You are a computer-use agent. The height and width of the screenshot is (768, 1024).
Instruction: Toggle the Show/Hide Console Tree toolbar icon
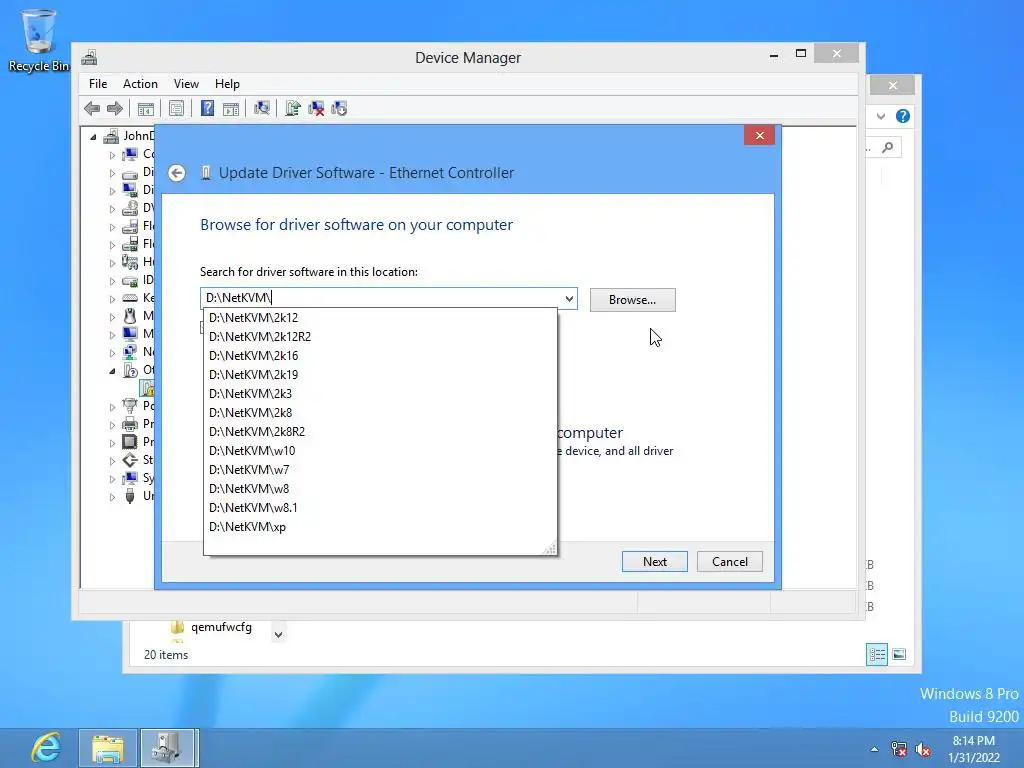(146, 108)
